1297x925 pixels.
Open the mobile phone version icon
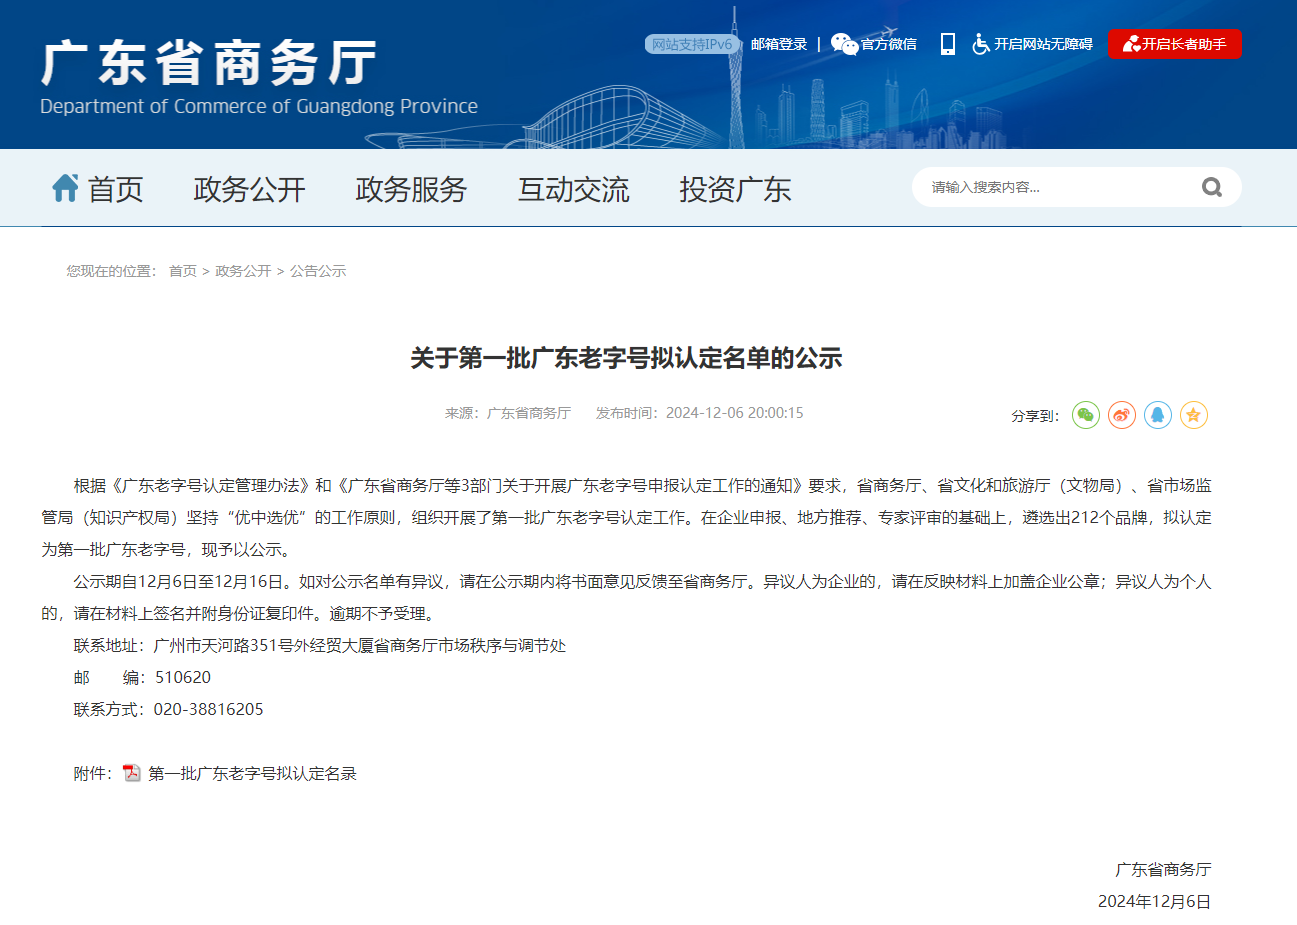947,44
